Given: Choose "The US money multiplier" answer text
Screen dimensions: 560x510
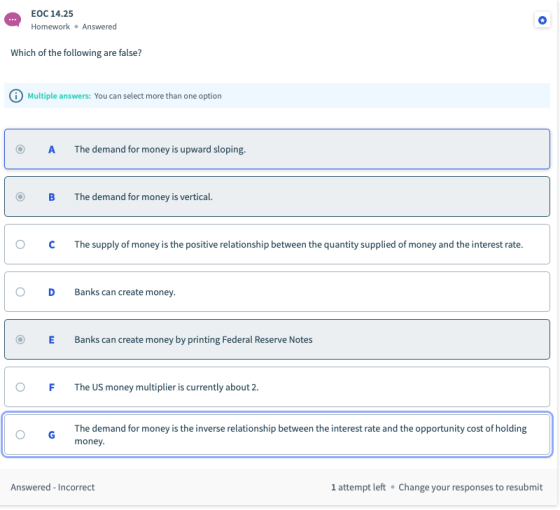Looking at the screenshot, I should (166, 387).
